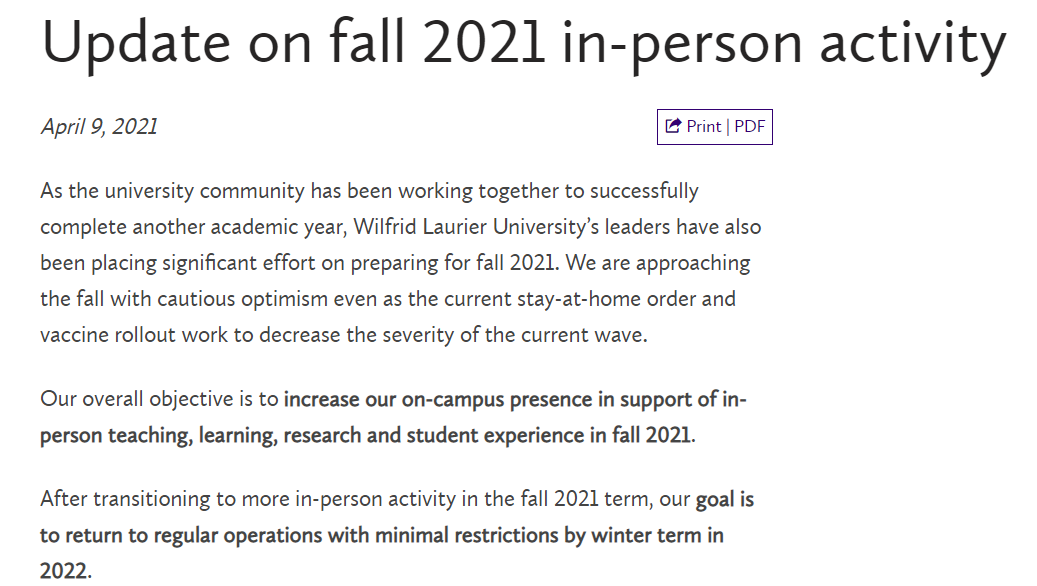Click the bold year '2022' ending the paragraph
Image resolution: width=1037 pixels, height=586 pixels.
tap(63, 571)
